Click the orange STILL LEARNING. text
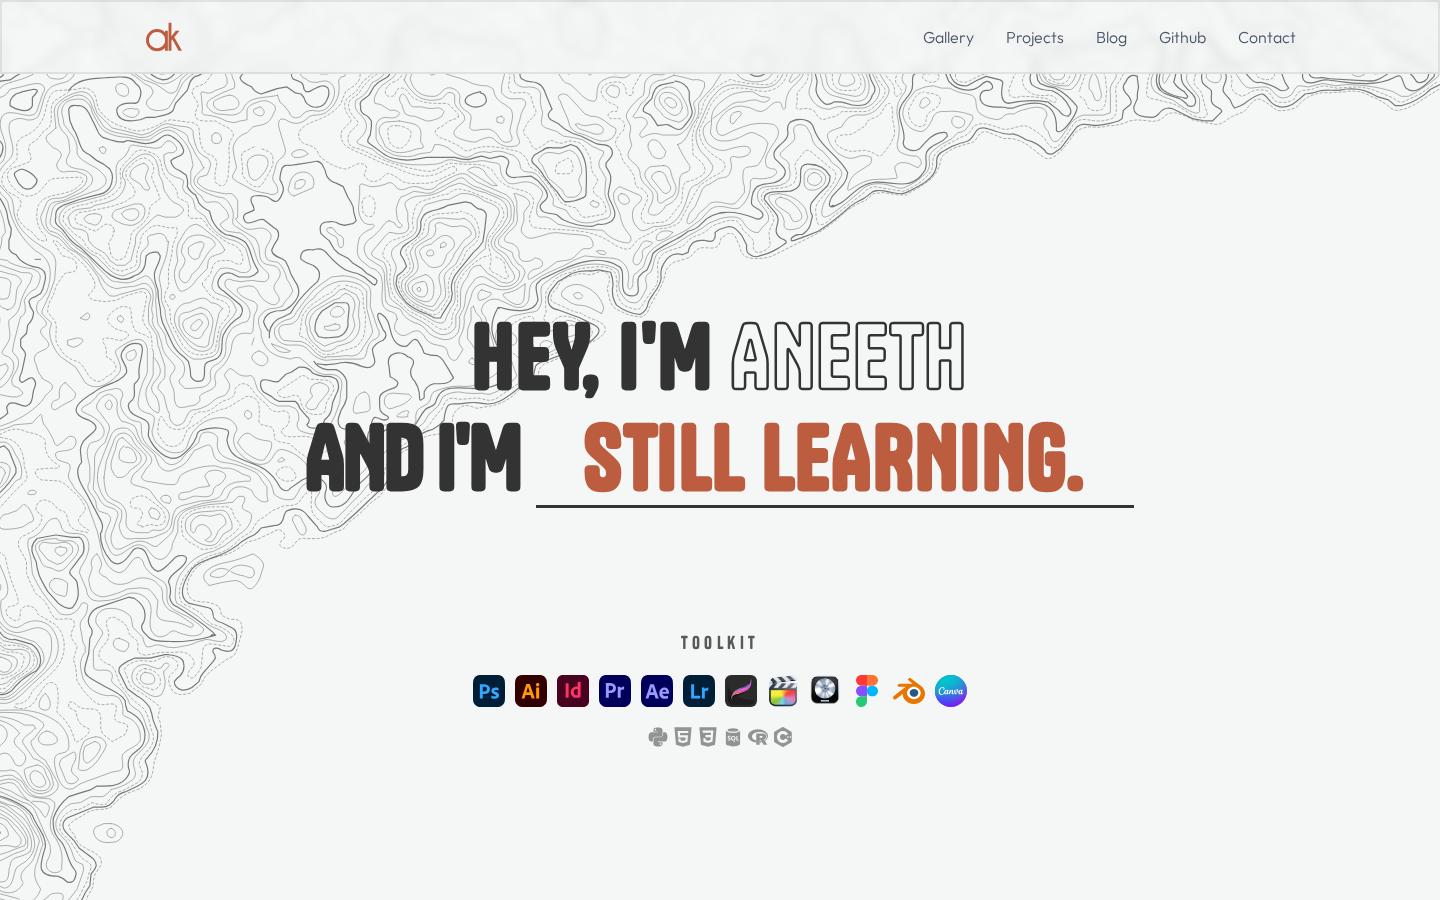The height and width of the screenshot is (900, 1440). (x=833, y=458)
